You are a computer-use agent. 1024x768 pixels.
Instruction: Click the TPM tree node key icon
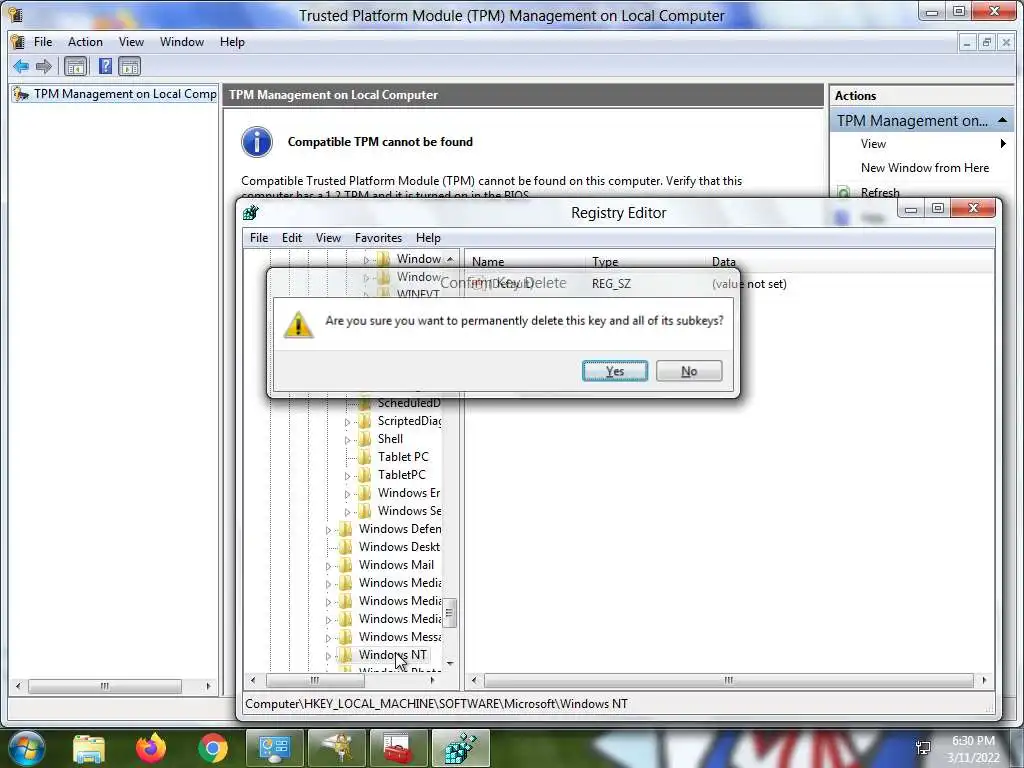[21, 94]
